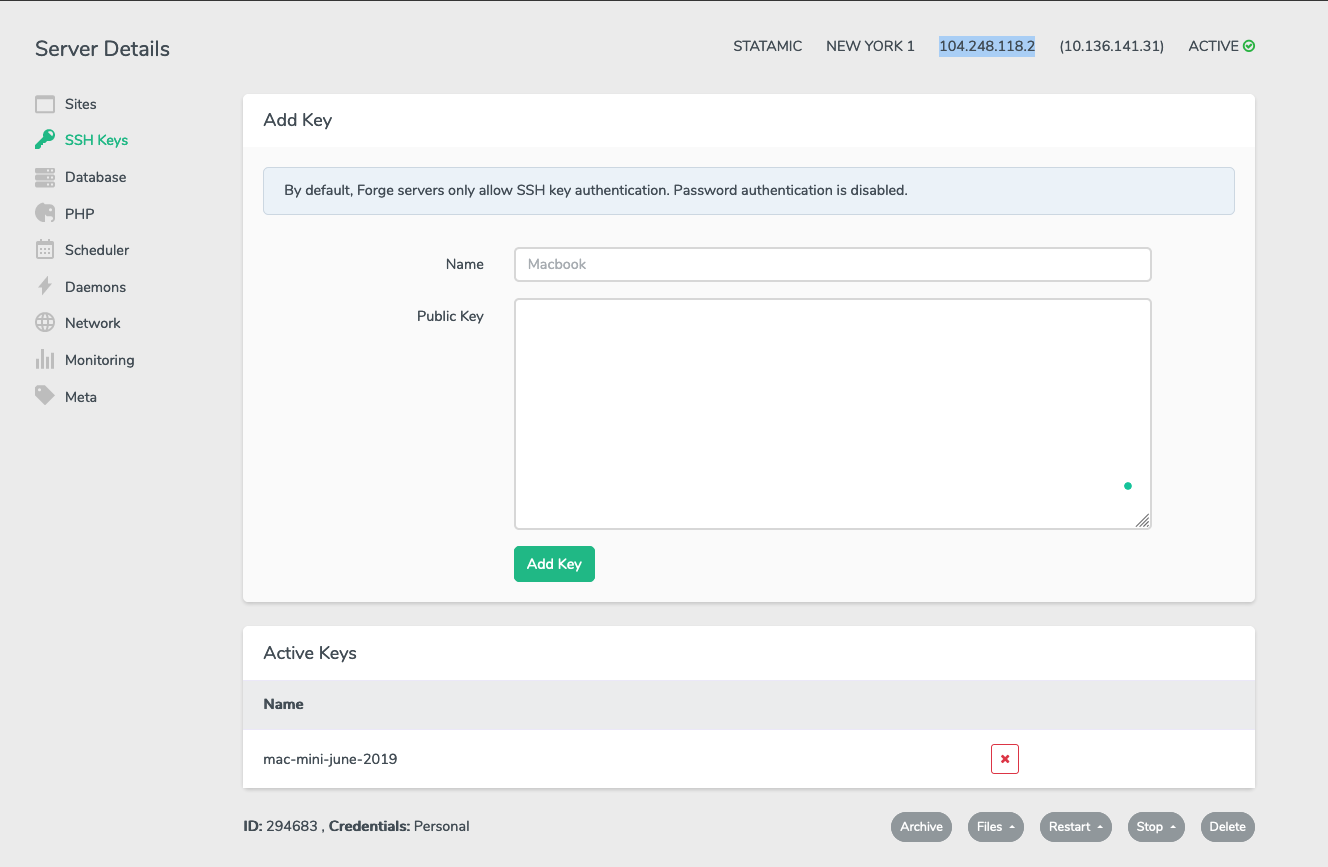
Task: Click the Sites window icon in sidebar
Action: point(45,104)
